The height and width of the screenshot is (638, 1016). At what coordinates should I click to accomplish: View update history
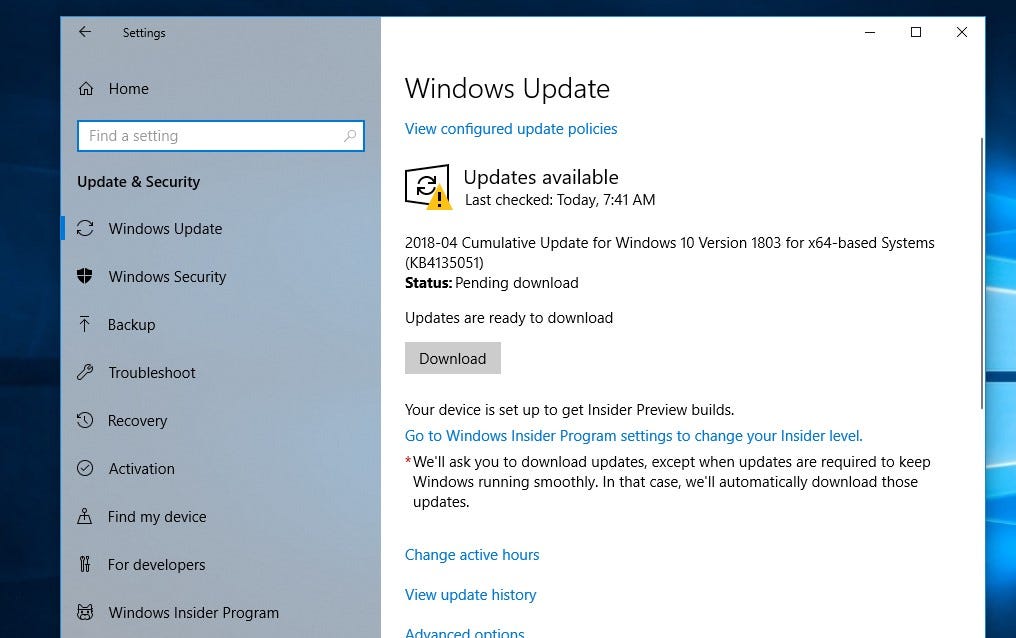(x=470, y=594)
